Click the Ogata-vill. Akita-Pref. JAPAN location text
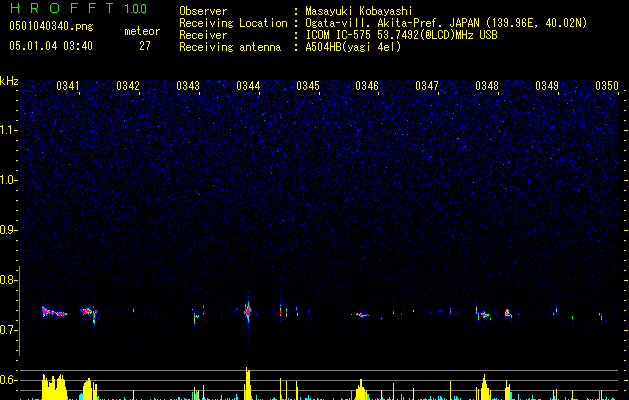This screenshot has height=400, width=629. click(446, 23)
